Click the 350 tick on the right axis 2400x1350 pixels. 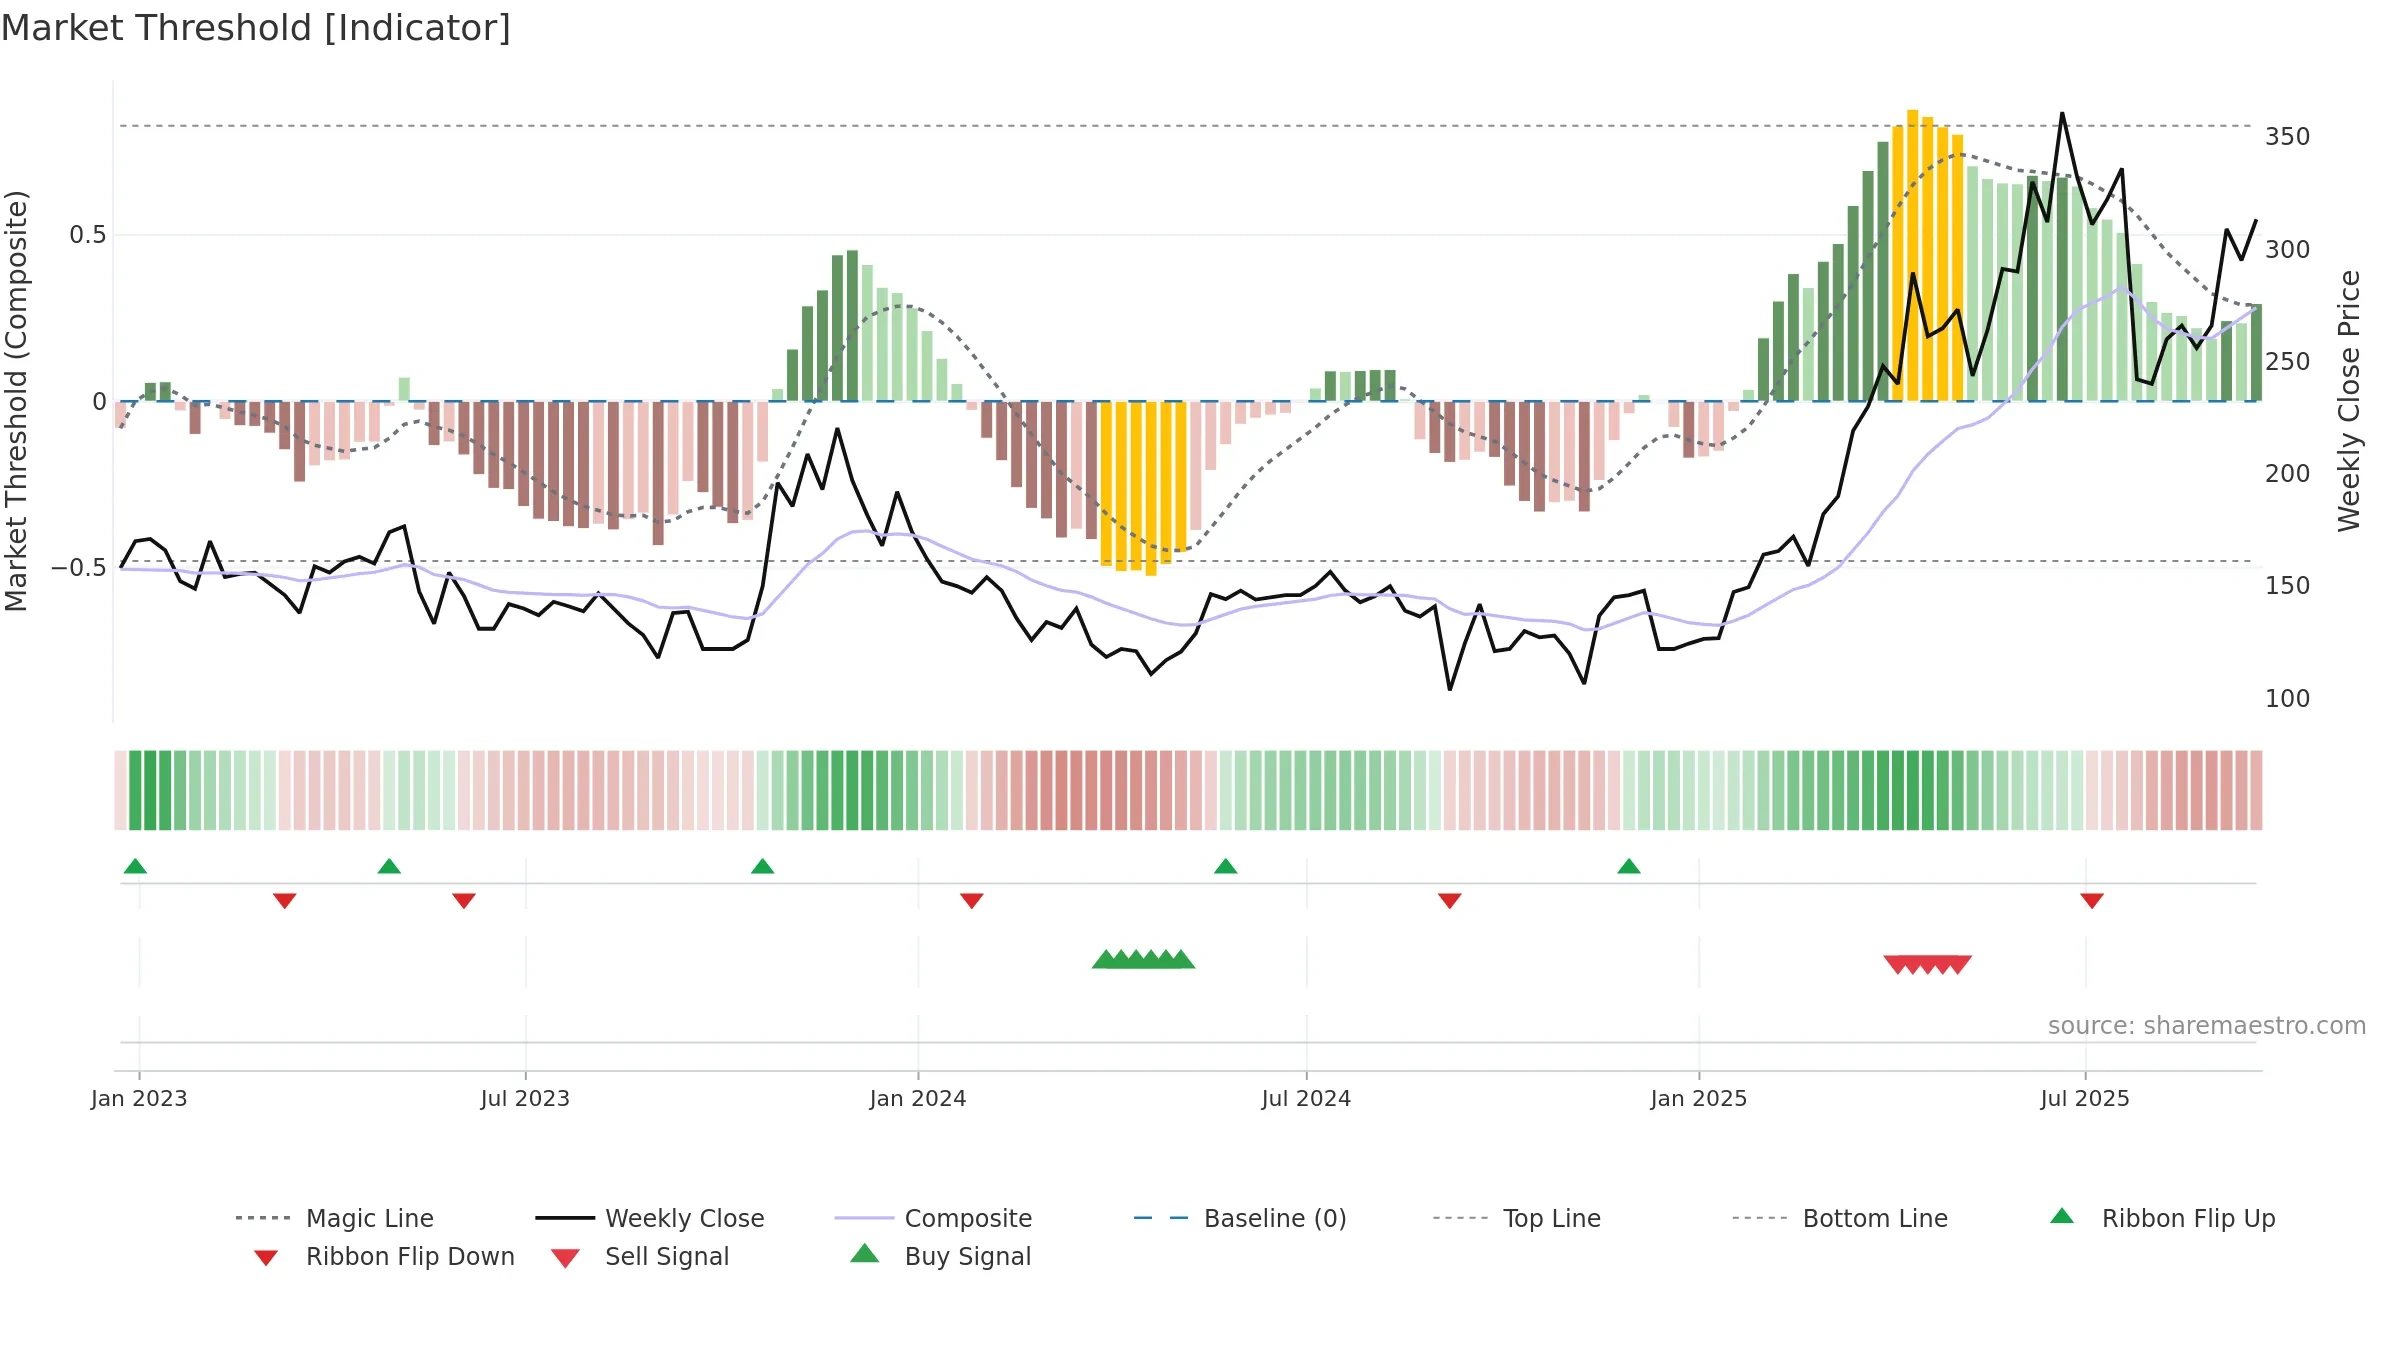[x=2288, y=137]
